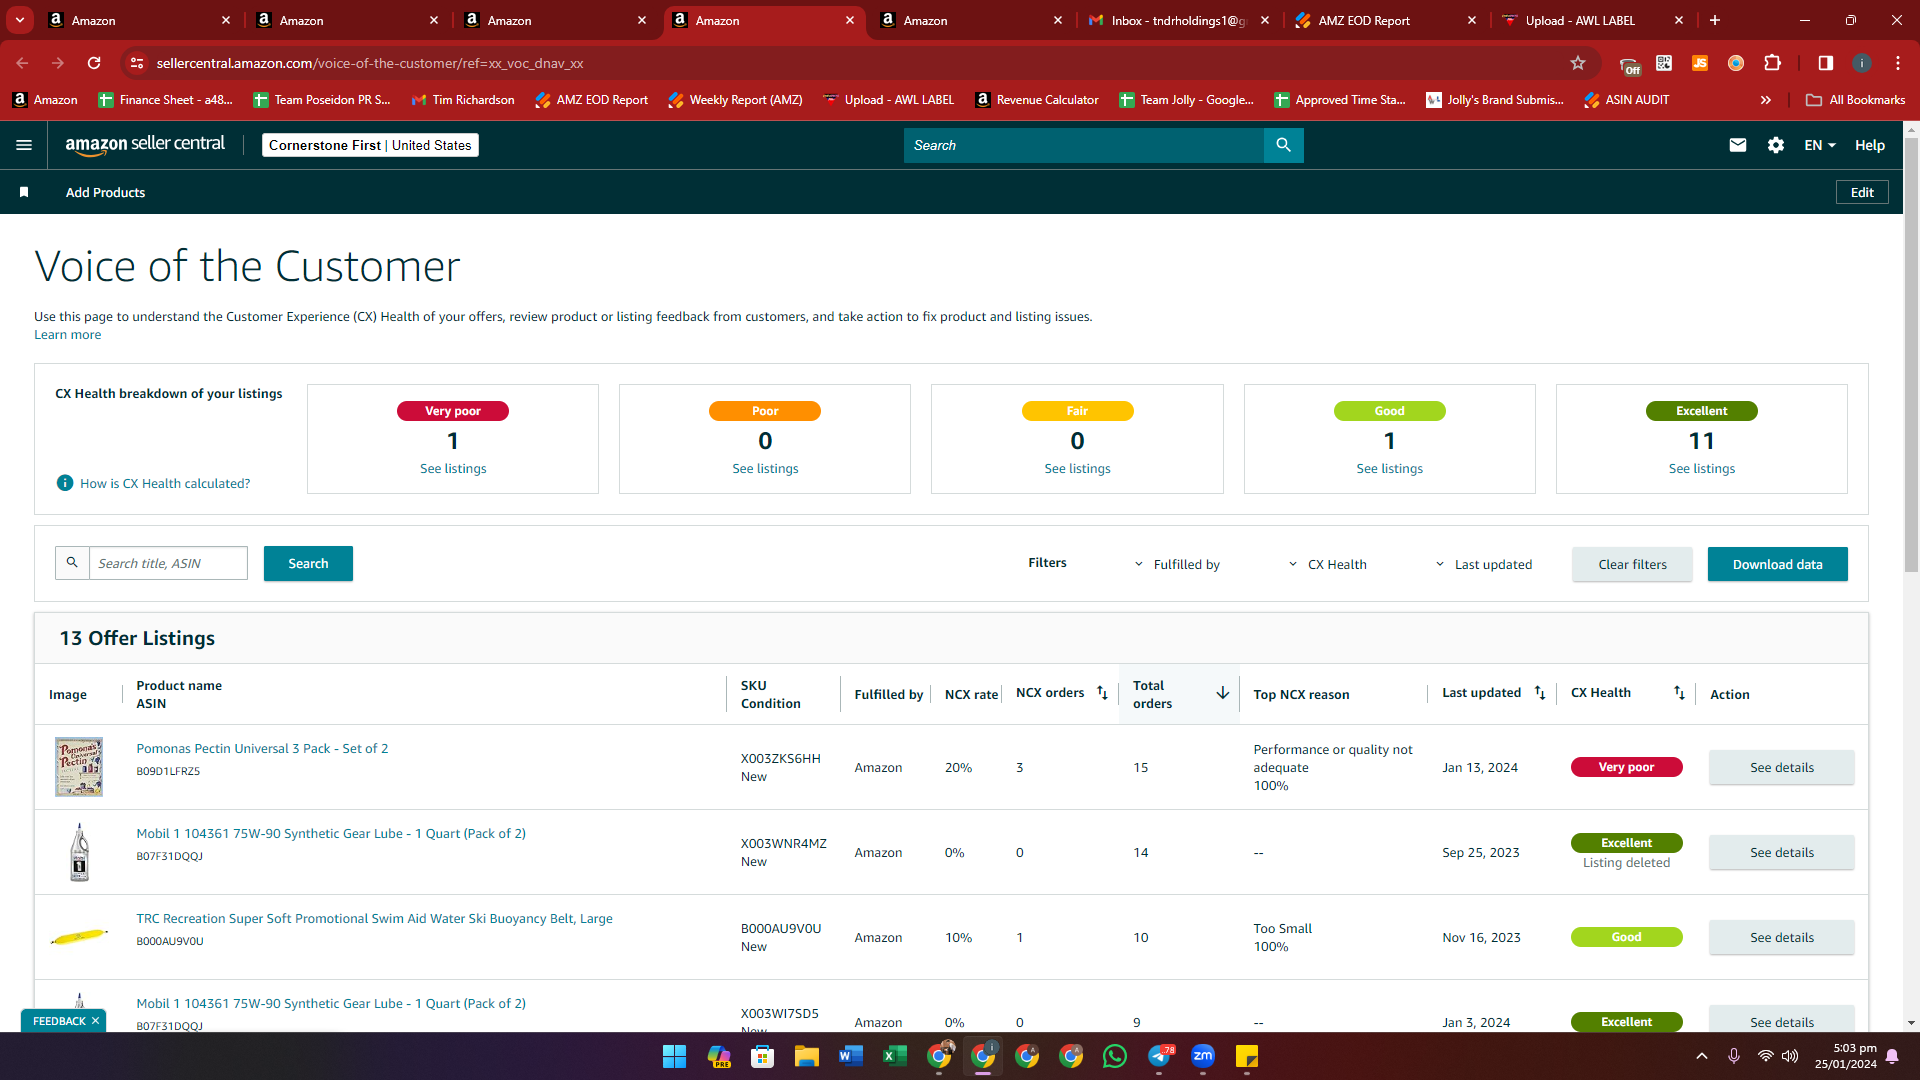Switch to the Inbox Gmail tab
The width and height of the screenshot is (1920, 1080).
point(1178,20)
